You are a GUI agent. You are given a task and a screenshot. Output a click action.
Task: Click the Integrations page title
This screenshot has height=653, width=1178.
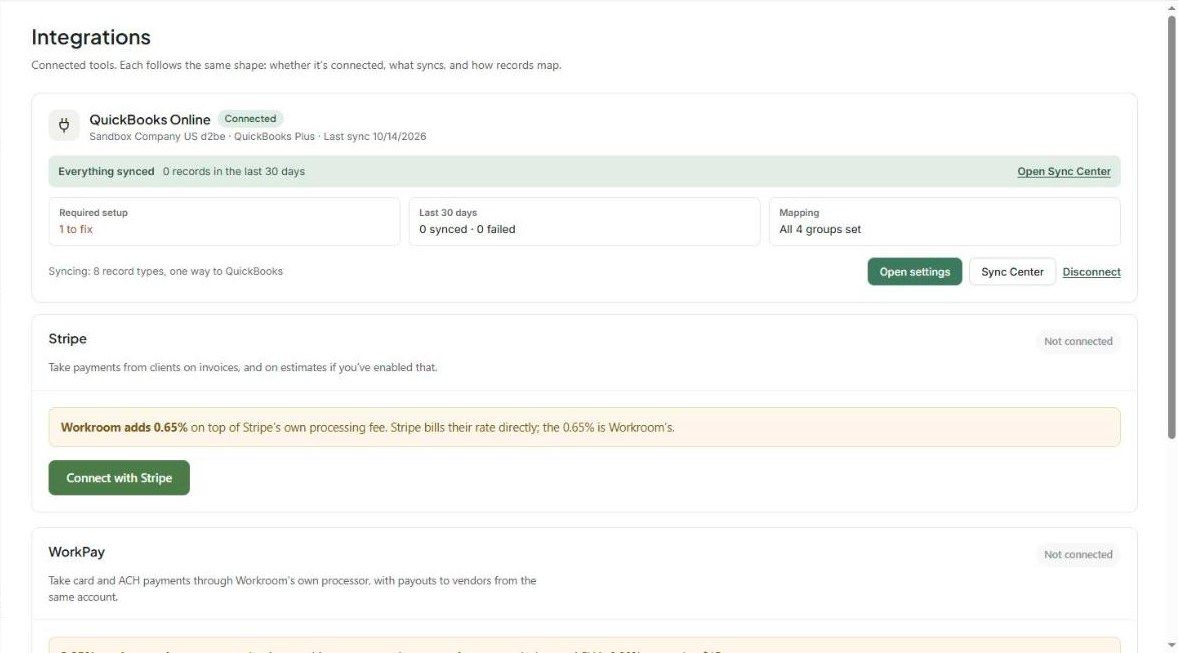pyautogui.click(x=91, y=37)
